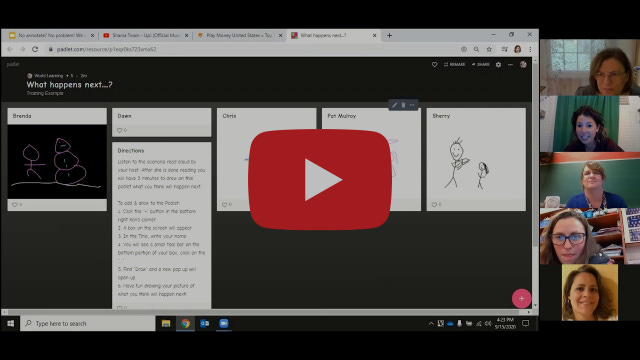Open File Explorer from the taskbar
Viewport: 640px width, 360px height.
pos(166,323)
